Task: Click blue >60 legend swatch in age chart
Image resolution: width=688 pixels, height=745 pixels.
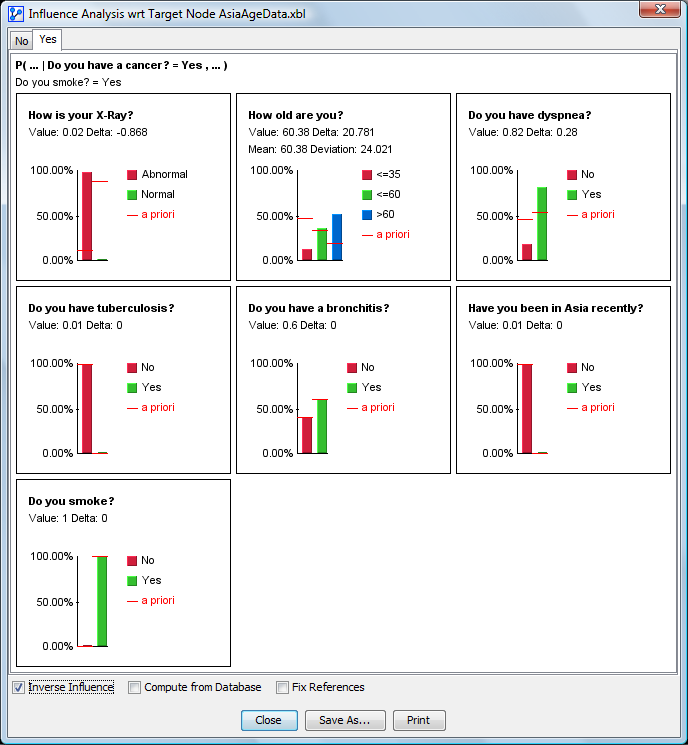Action: point(367,214)
